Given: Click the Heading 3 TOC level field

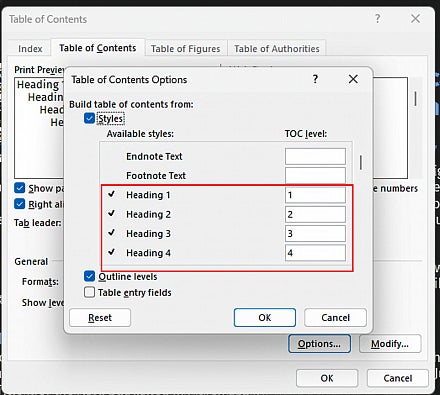Looking at the screenshot, I should click(x=315, y=234).
